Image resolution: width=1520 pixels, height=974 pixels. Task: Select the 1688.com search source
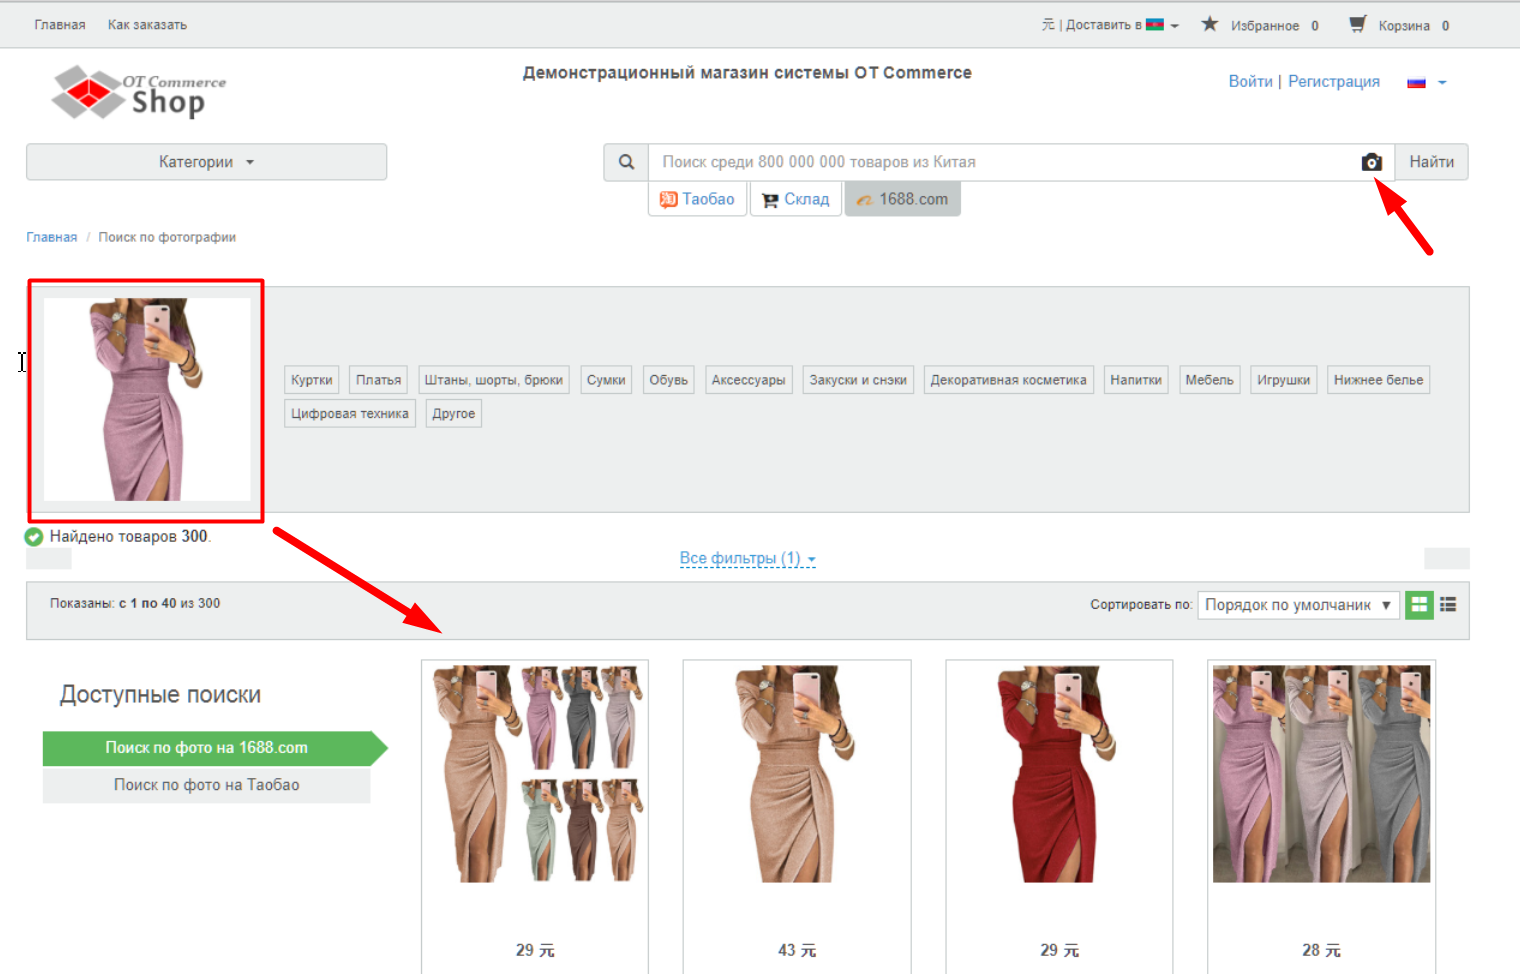pyautogui.click(x=902, y=199)
